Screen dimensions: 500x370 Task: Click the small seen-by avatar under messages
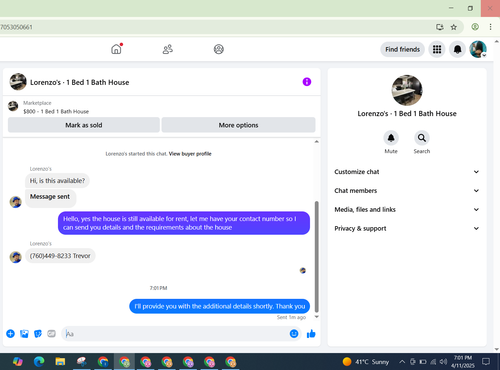303,270
